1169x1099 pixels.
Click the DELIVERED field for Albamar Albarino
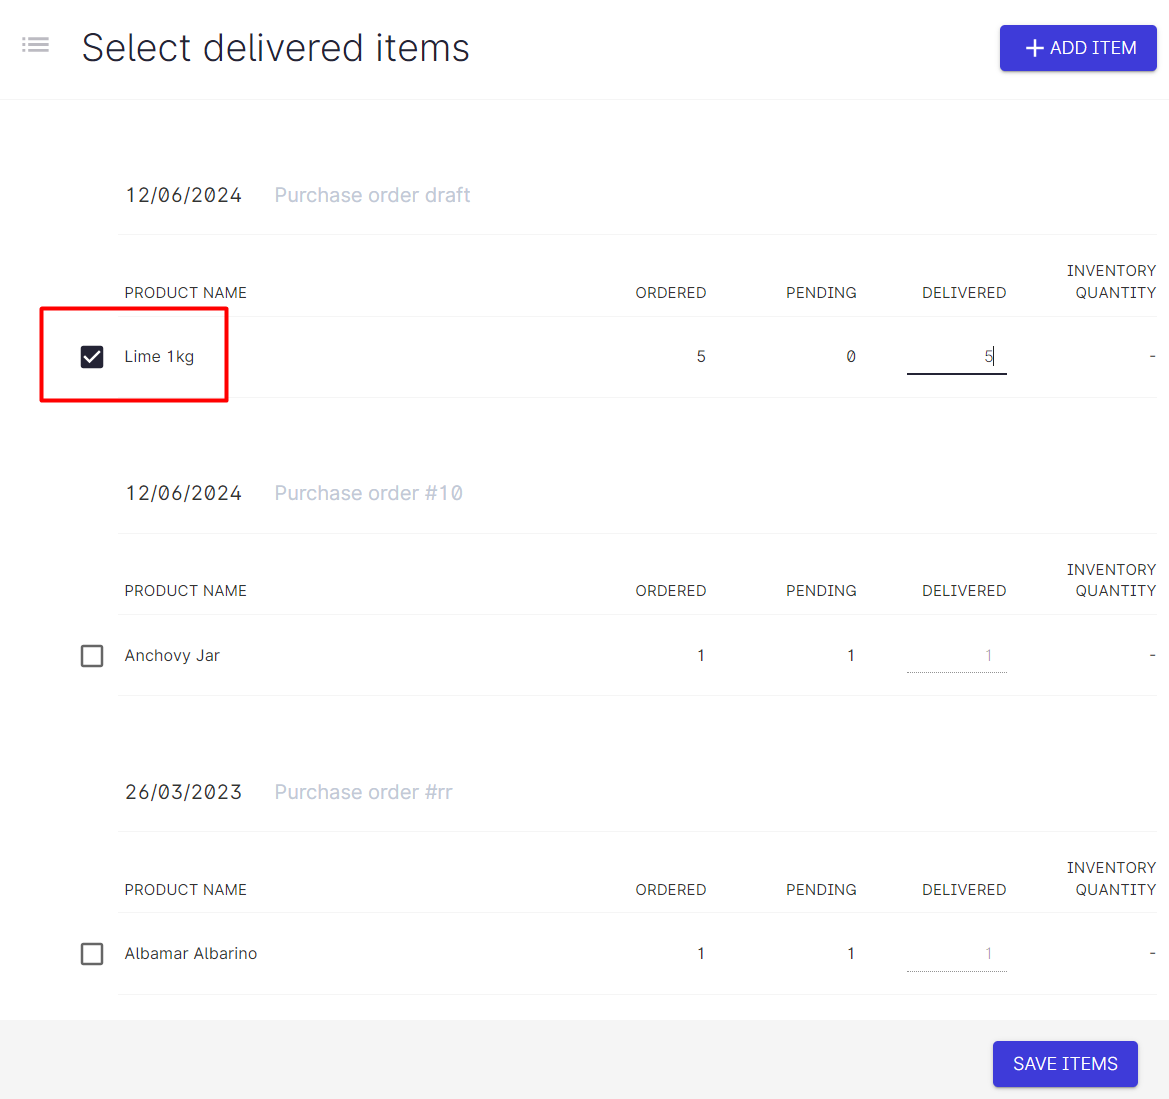(x=956, y=953)
